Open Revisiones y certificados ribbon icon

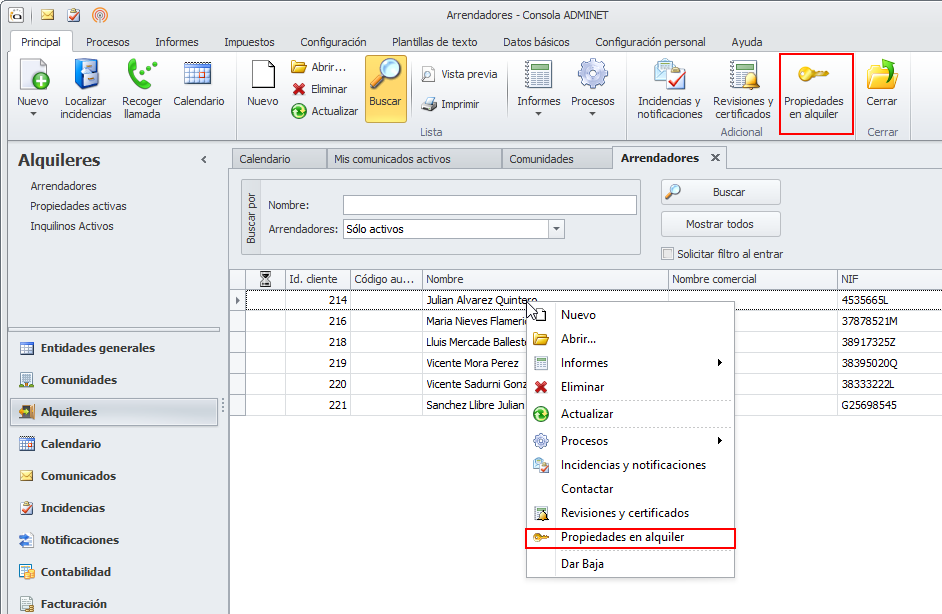(x=742, y=77)
